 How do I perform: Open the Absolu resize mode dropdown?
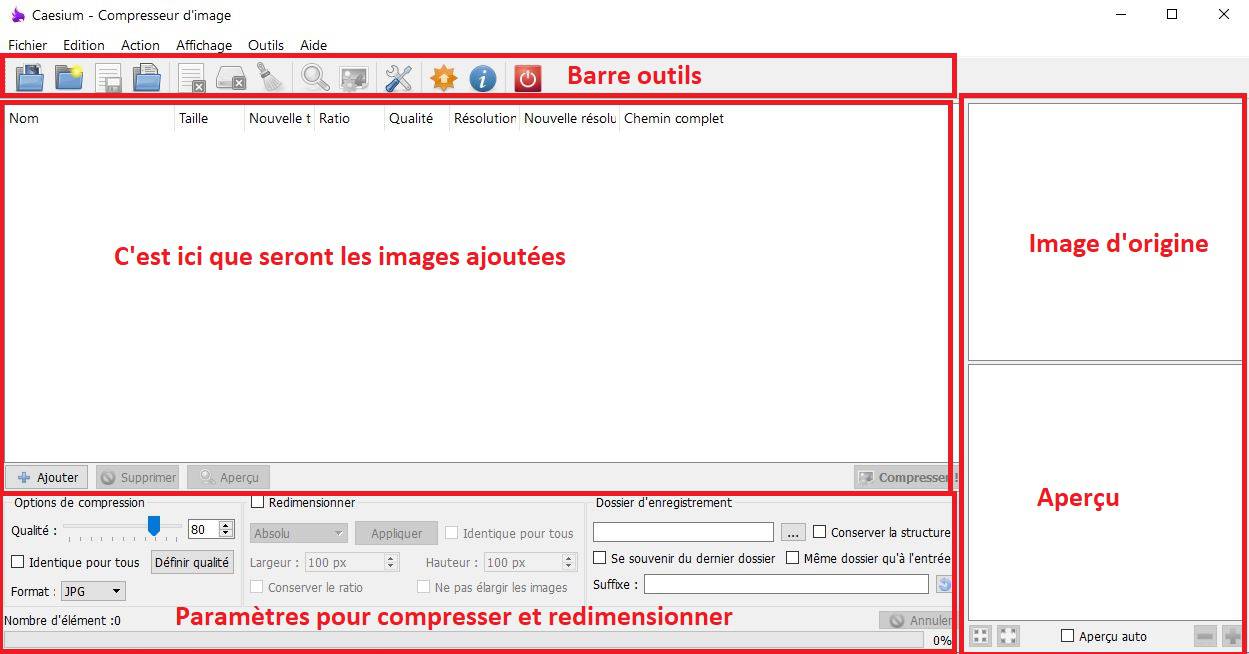click(x=299, y=533)
